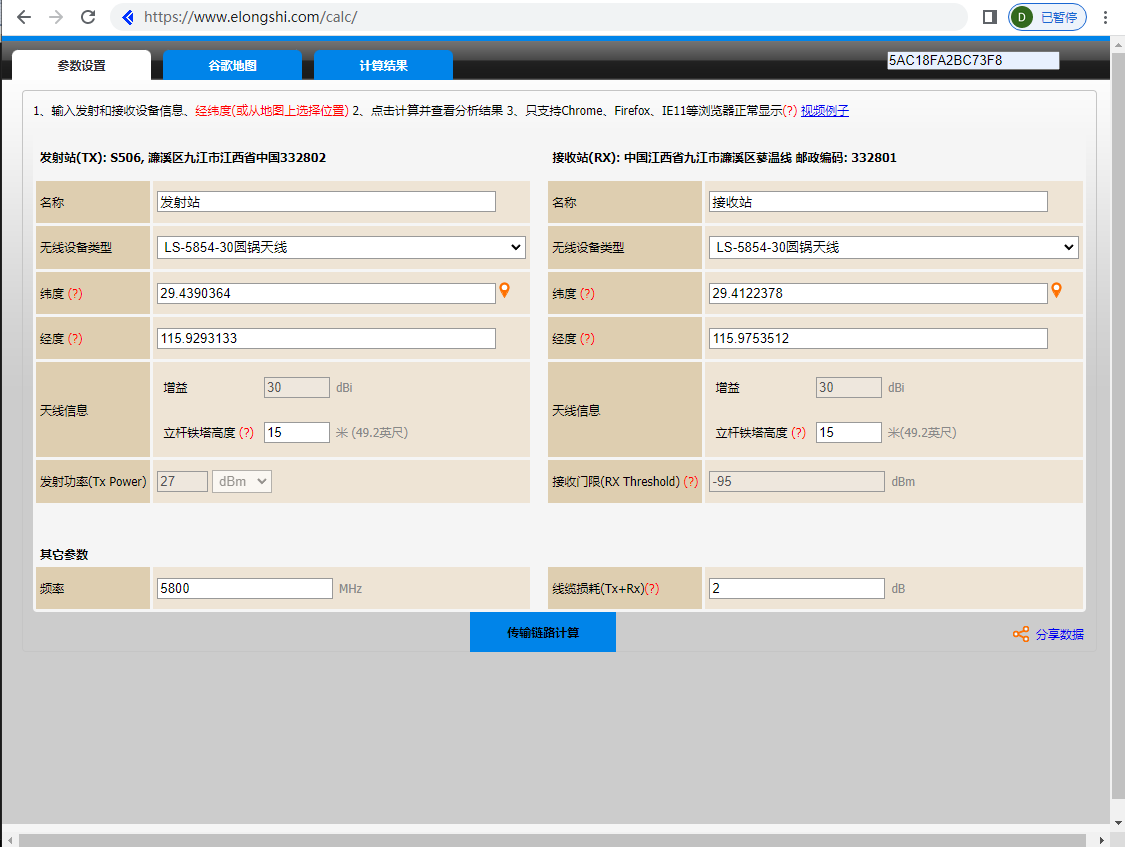
Task: Click the (?) help beside 立杆铁塔高度
Action: (x=248, y=432)
